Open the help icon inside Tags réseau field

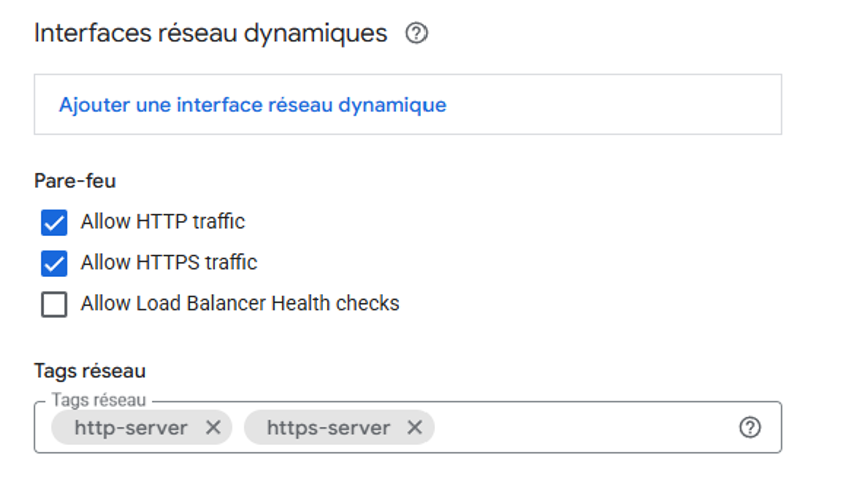click(x=750, y=428)
